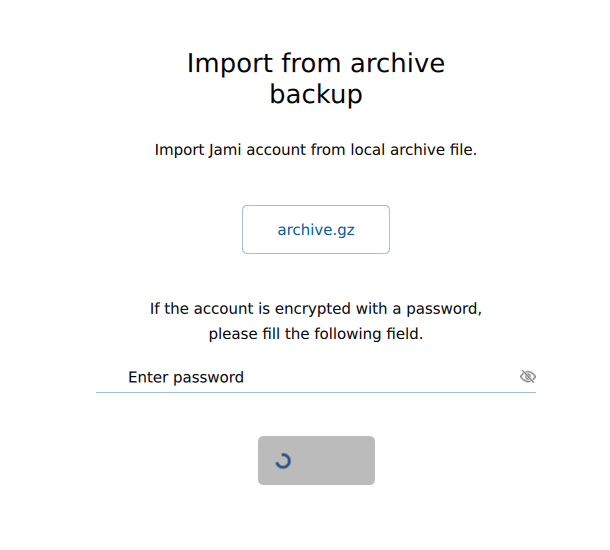Click the word 'password' in the encryption notice
The image size is (610, 550).
point(444,309)
